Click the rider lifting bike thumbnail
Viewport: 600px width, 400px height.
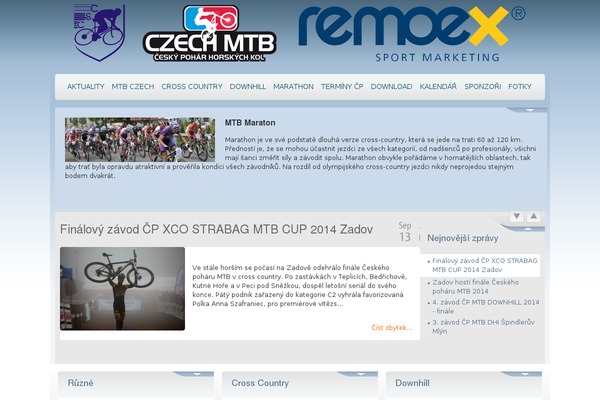coord(122,289)
